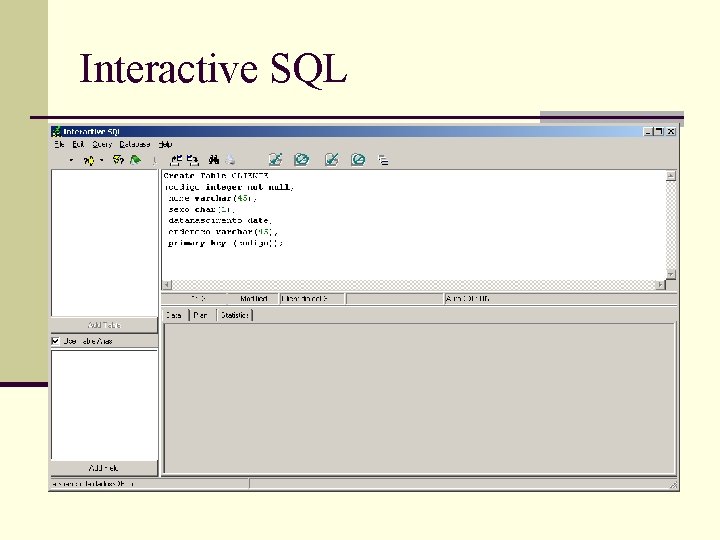Click the icon immediately left of the binoculars
This screenshot has width=720, height=540.
193,160
